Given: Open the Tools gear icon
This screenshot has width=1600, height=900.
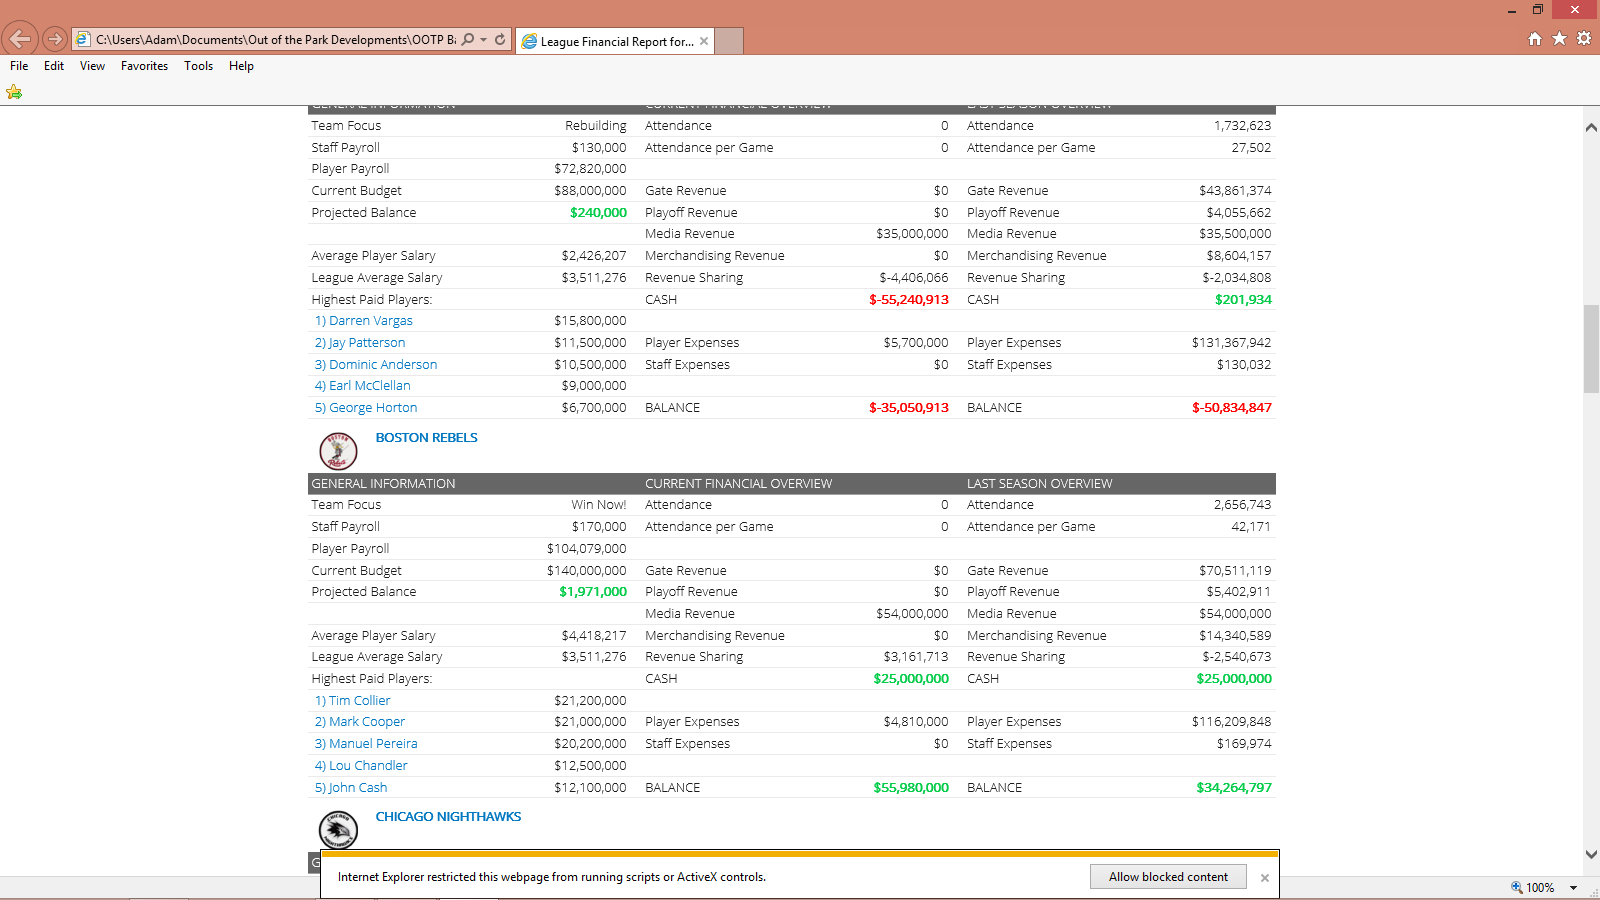Looking at the screenshot, I should pos(1584,39).
